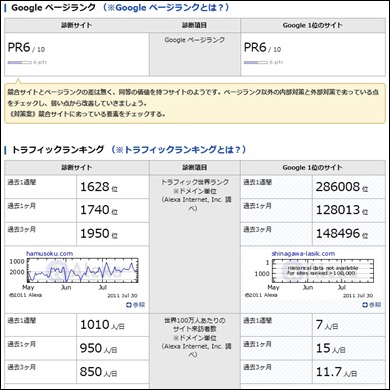Click 'PR6 / 10' in Google 1位のサイト column
The image size is (390, 390).
point(262,48)
